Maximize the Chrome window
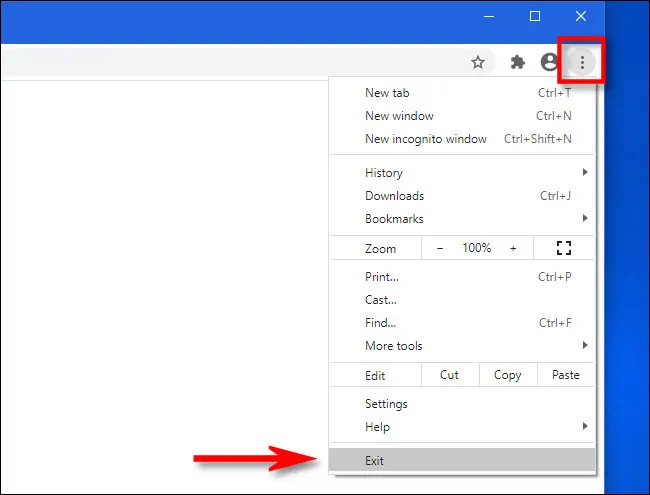The width and height of the screenshot is (650, 495). click(535, 16)
